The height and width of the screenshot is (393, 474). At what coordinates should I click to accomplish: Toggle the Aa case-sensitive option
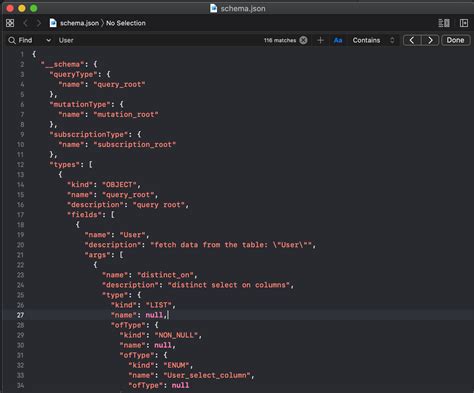[x=338, y=40]
